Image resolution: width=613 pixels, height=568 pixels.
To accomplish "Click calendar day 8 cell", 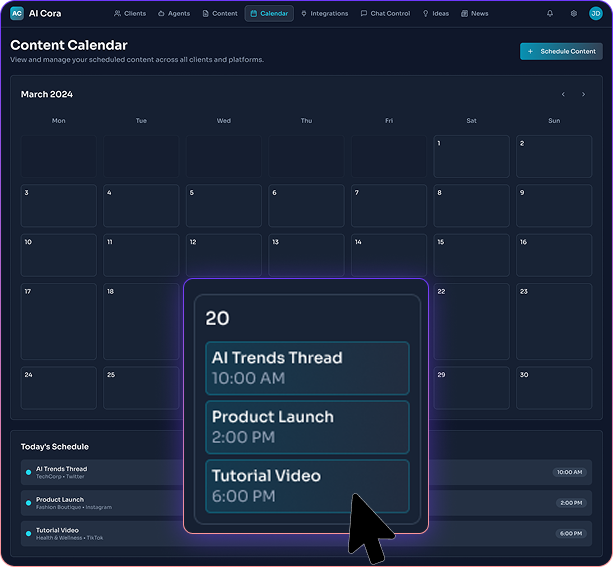I will 471,205.
